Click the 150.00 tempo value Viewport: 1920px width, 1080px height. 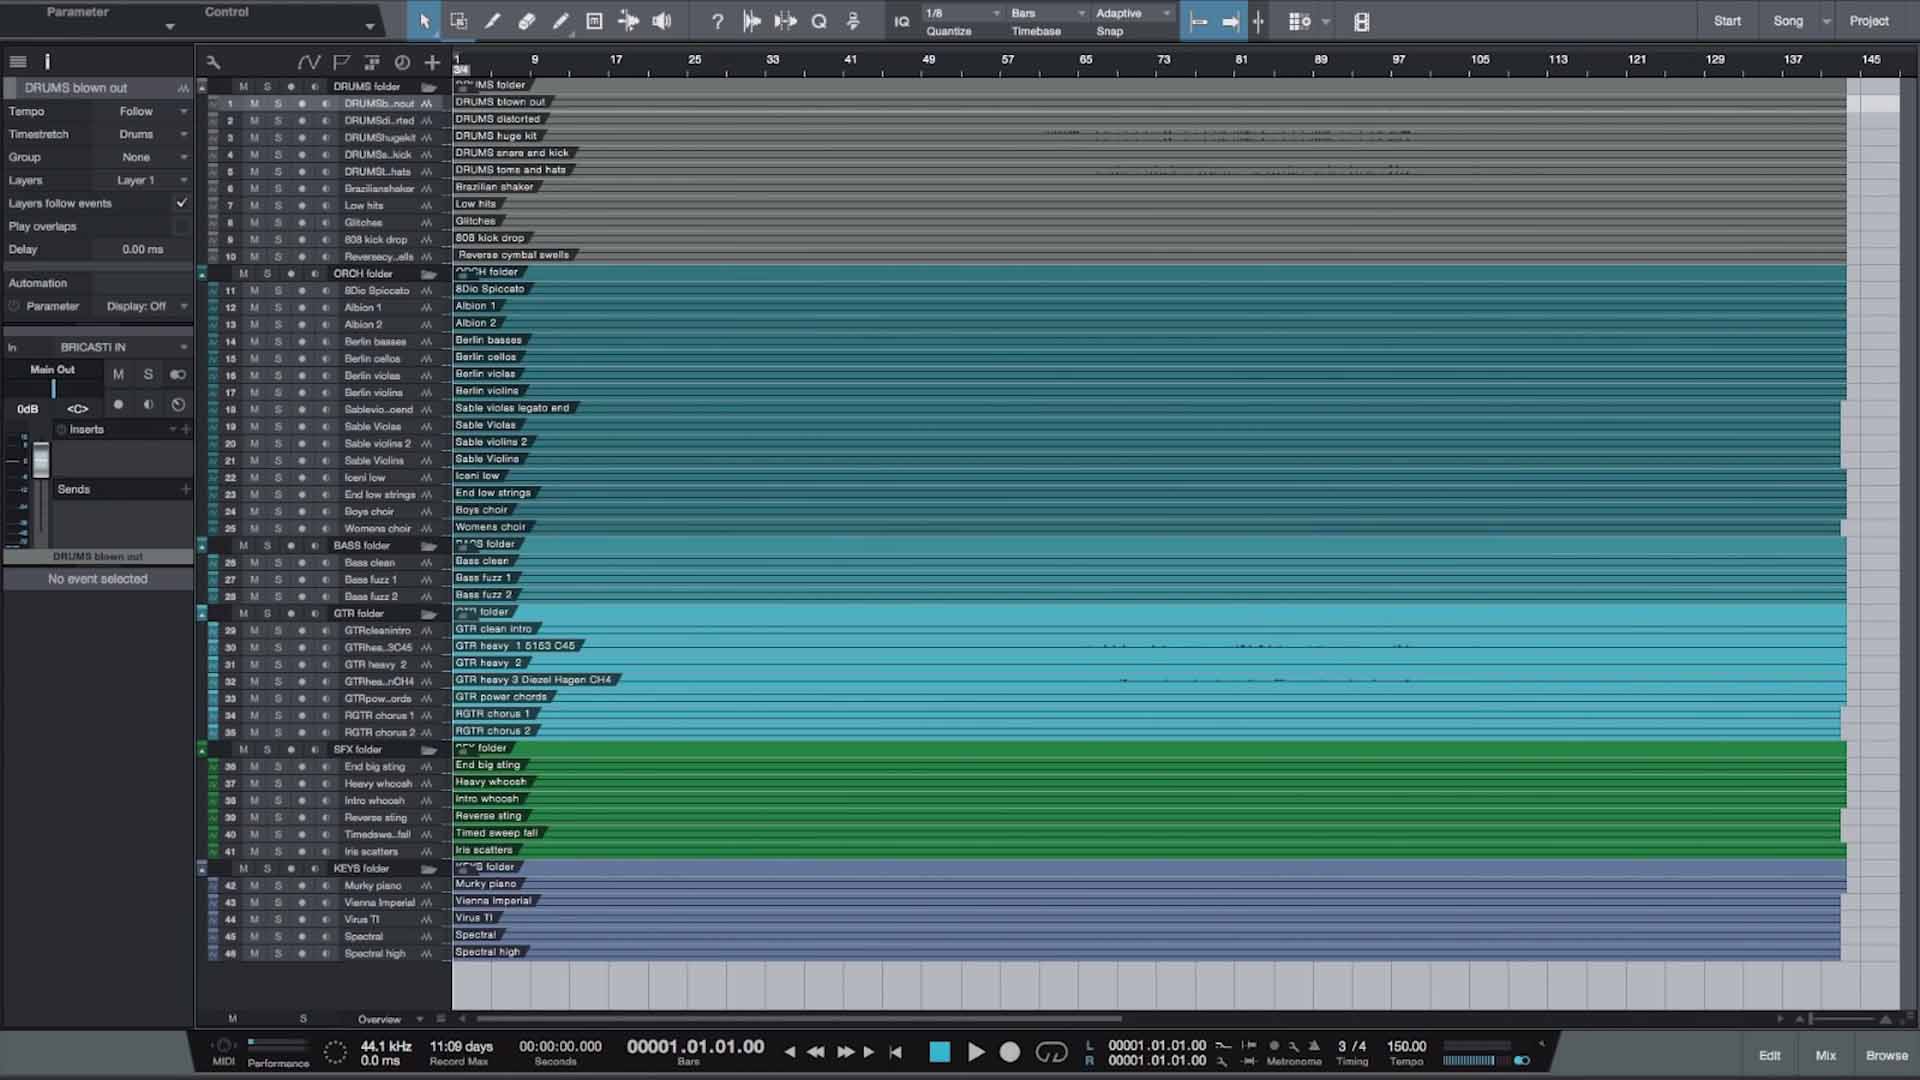click(1406, 1046)
